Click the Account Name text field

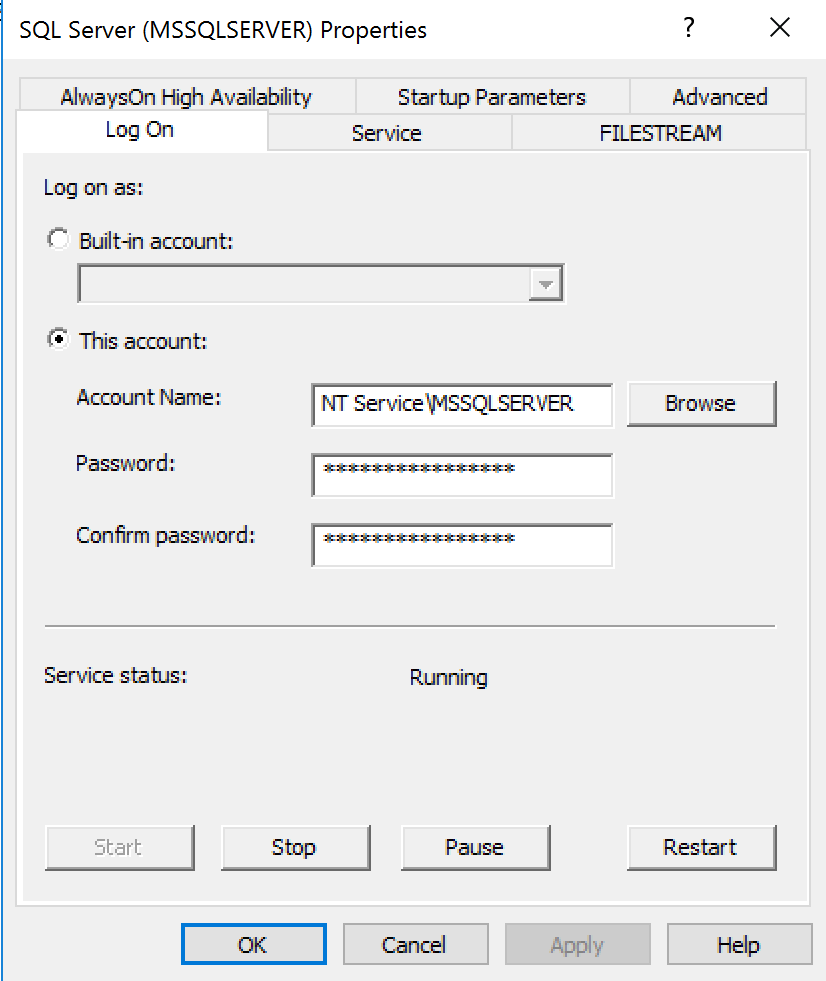click(462, 404)
